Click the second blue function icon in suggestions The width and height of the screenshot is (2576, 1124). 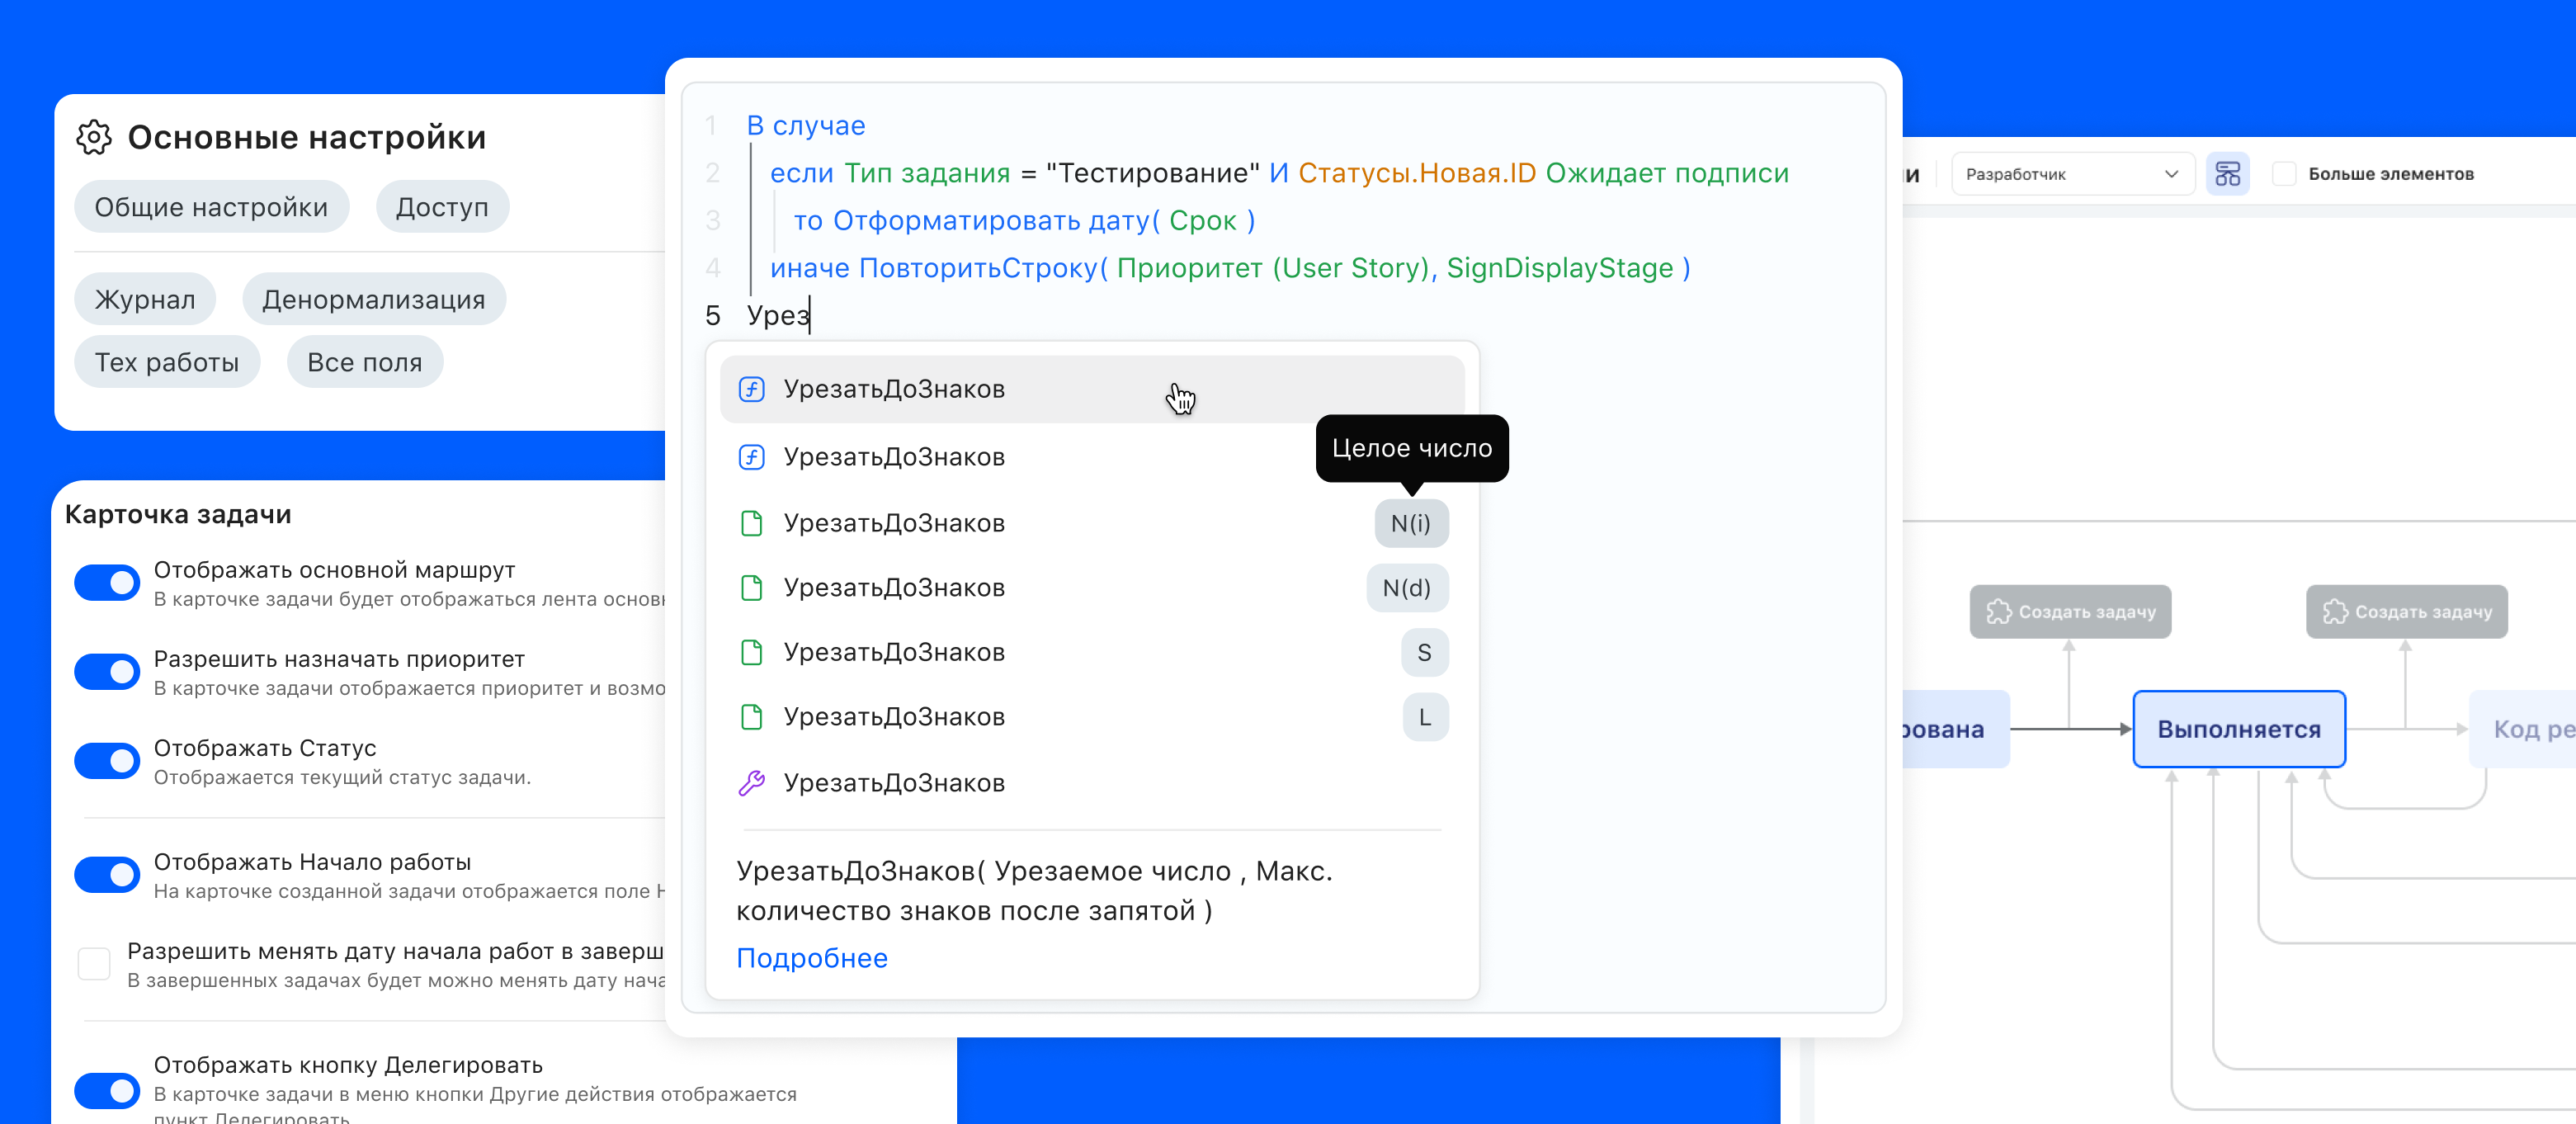(750, 456)
